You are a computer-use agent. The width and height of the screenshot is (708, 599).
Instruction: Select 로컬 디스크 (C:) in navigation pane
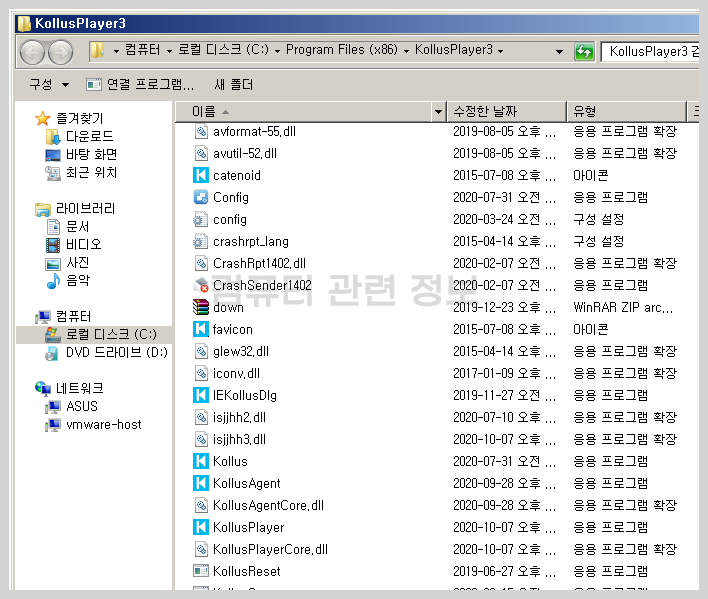coord(111,334)
